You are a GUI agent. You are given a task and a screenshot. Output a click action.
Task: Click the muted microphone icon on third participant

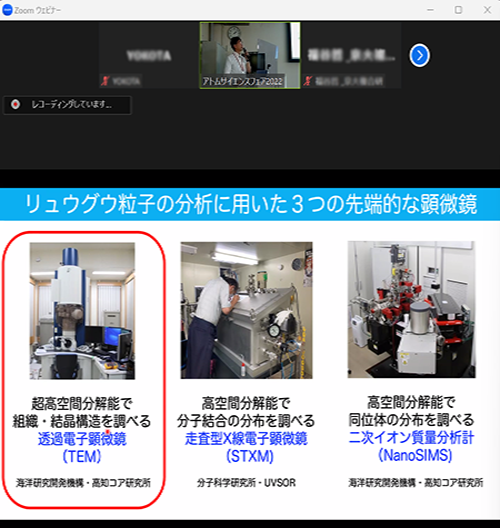[x=307, y=81]
